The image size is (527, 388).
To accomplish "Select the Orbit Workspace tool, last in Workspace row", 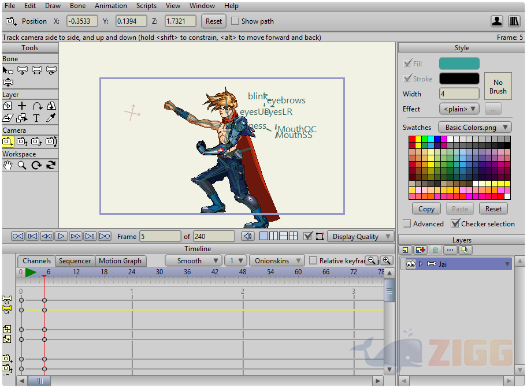I will click(x=51, y=165).
